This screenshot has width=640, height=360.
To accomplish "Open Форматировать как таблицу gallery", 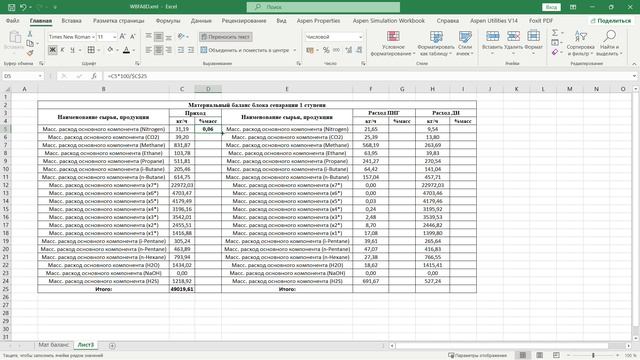I will click(x=436, y=43).
